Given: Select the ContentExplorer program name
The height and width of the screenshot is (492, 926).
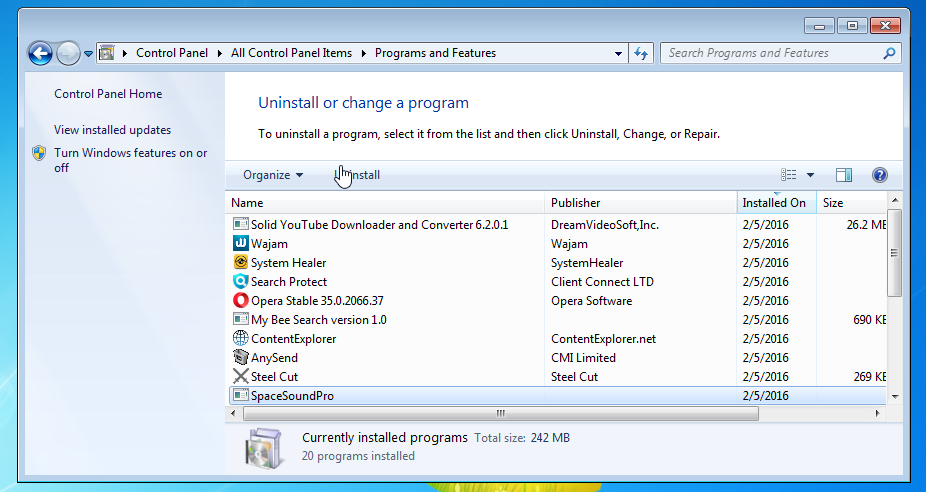Looking at the screenshot, I should coord(294,339).
